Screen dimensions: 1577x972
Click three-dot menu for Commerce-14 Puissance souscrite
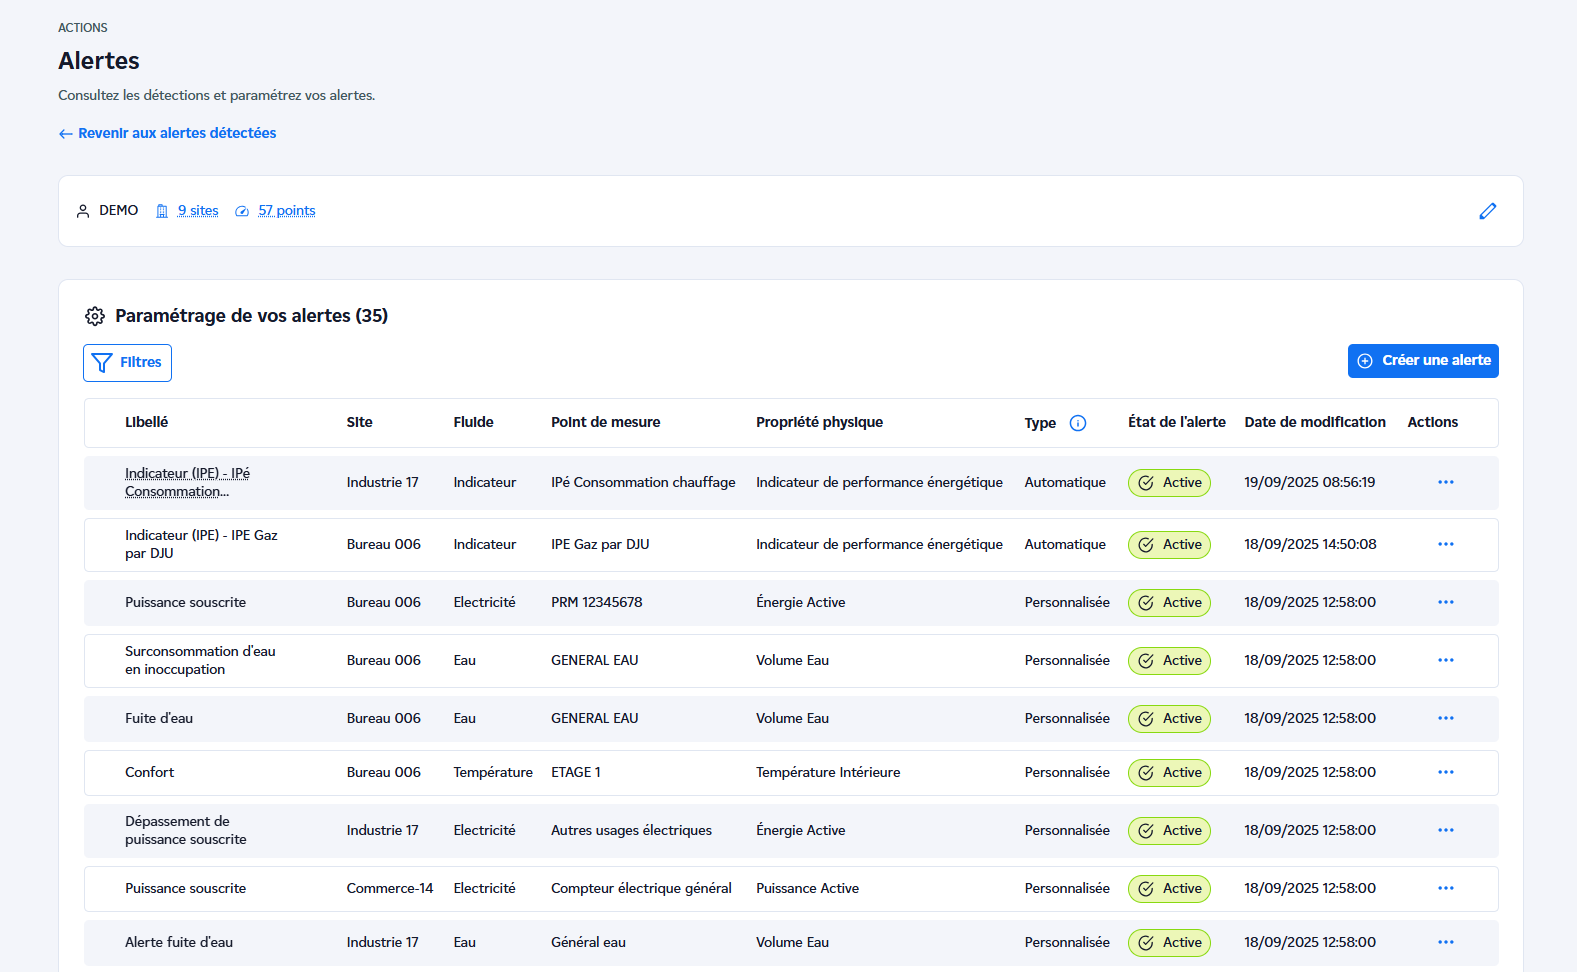click(x=1445, y=888)
